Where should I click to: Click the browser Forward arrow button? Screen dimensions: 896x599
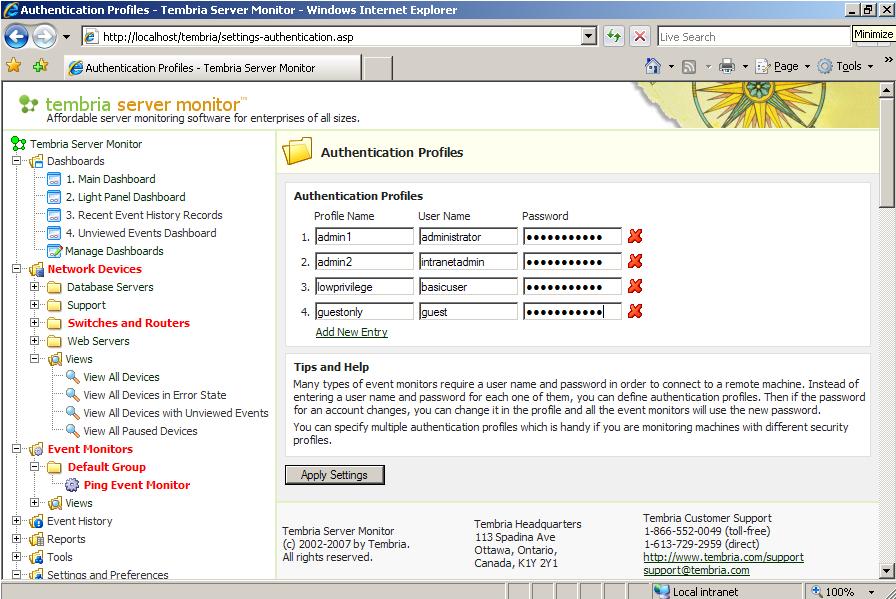click(x=44, y=37)
